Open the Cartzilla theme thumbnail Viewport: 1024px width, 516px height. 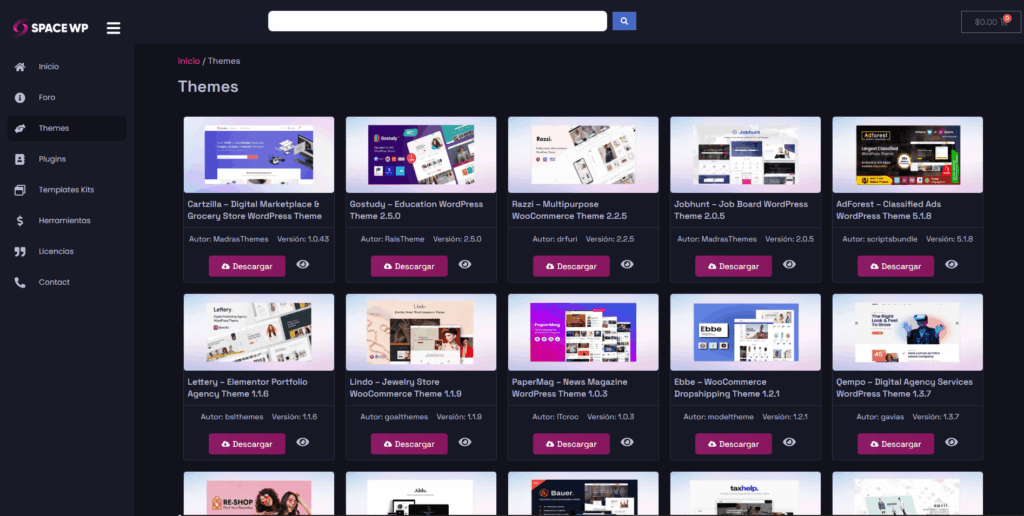(x=259, y=155)
